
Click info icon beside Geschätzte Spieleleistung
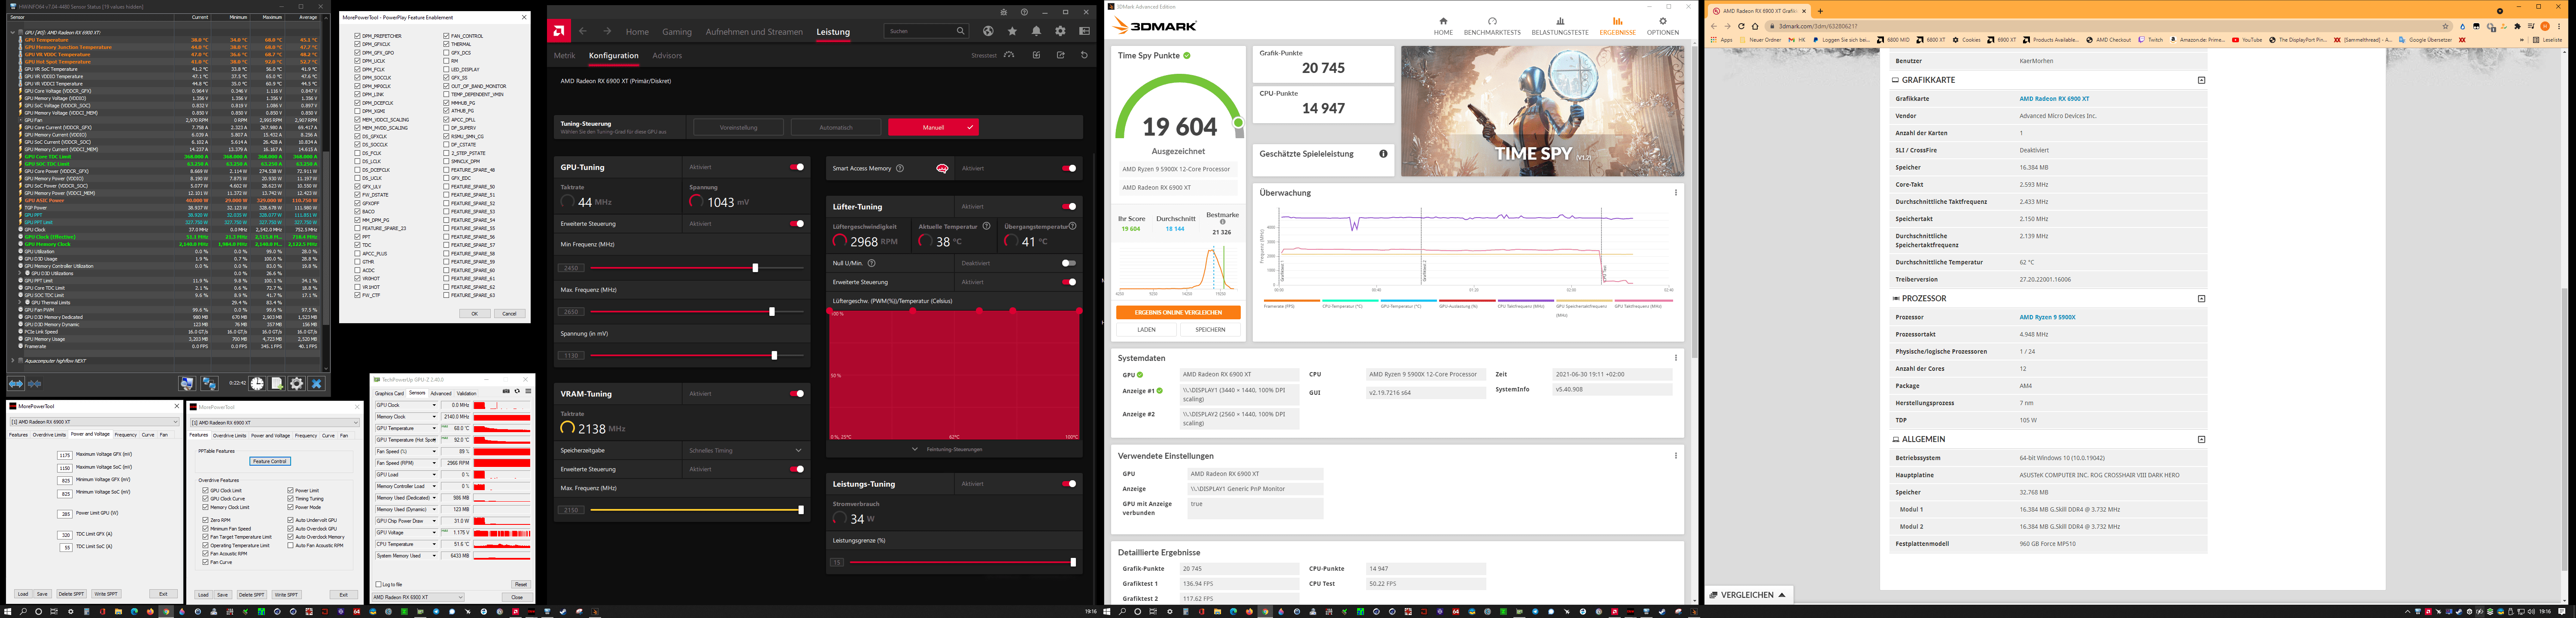click(1383, 154)
